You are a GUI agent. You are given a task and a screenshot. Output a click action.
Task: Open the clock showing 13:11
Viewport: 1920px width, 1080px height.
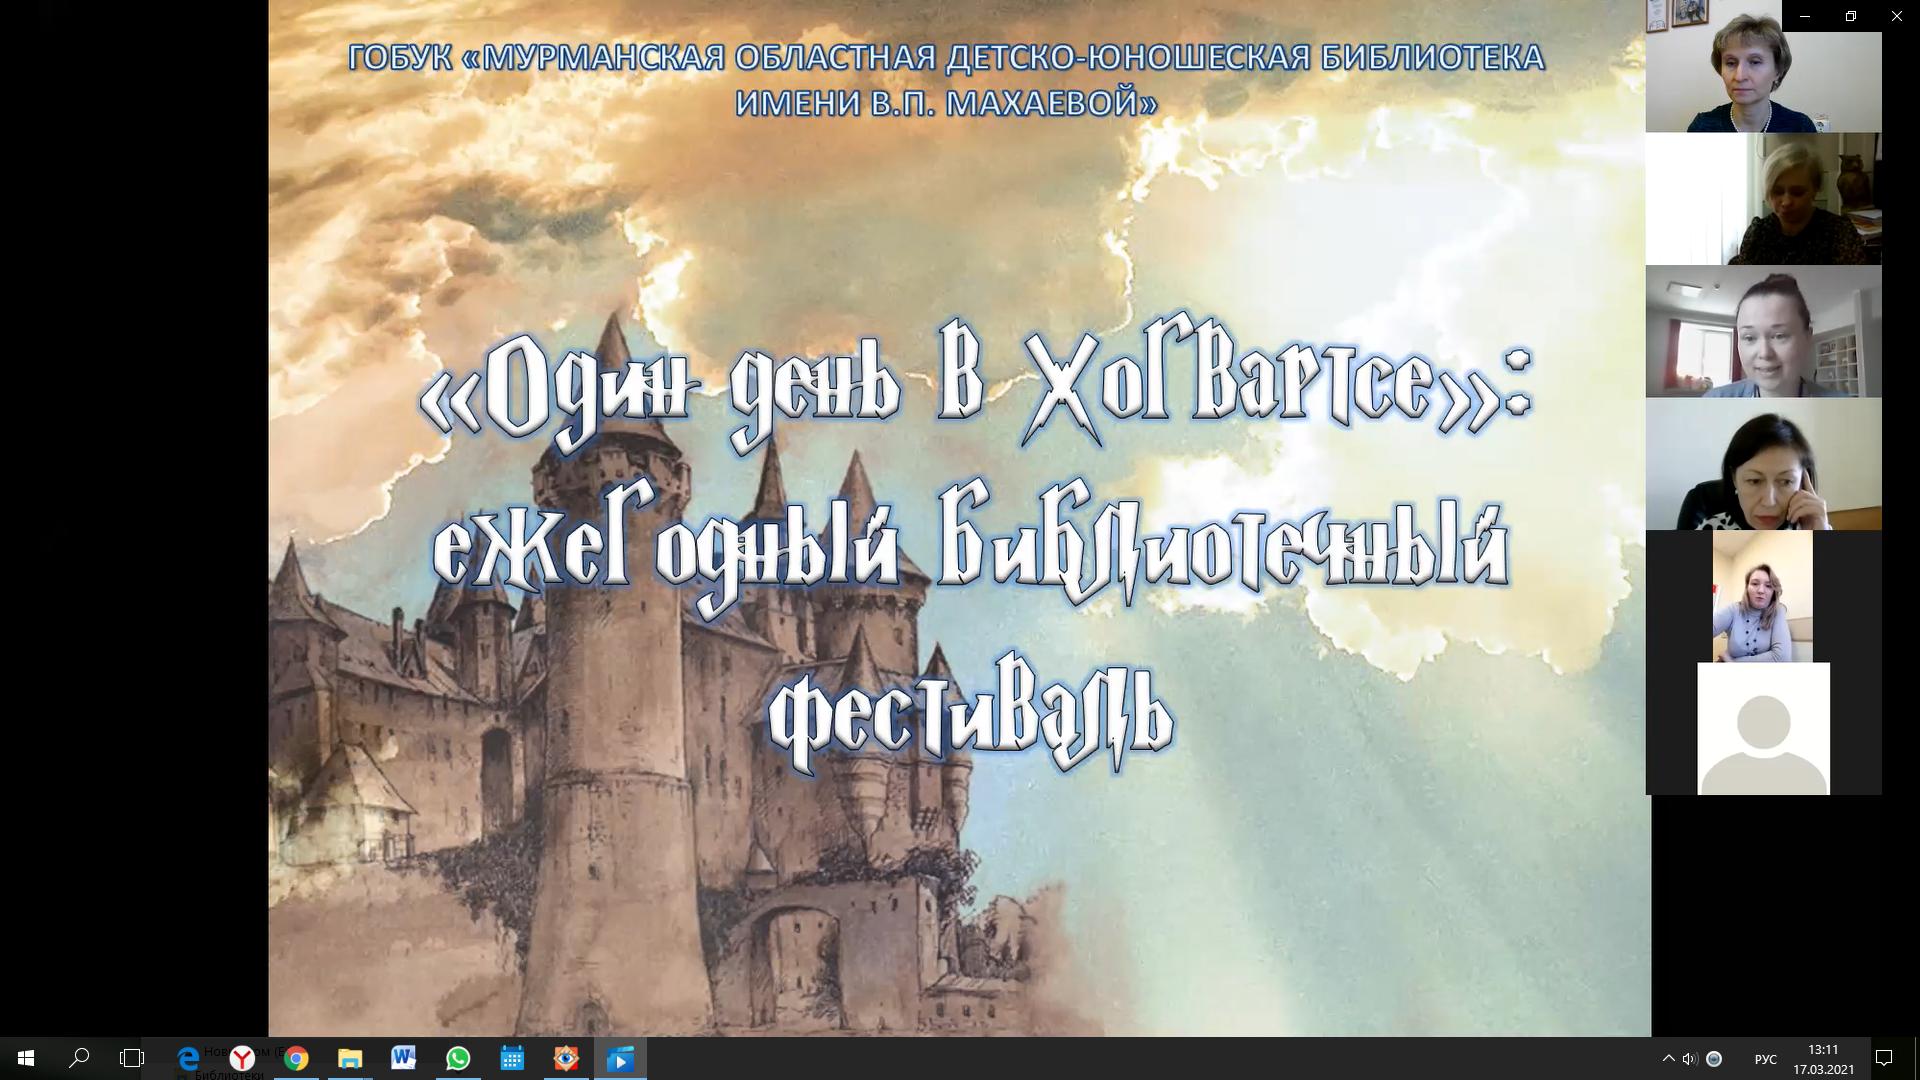click(1823, 1058)
